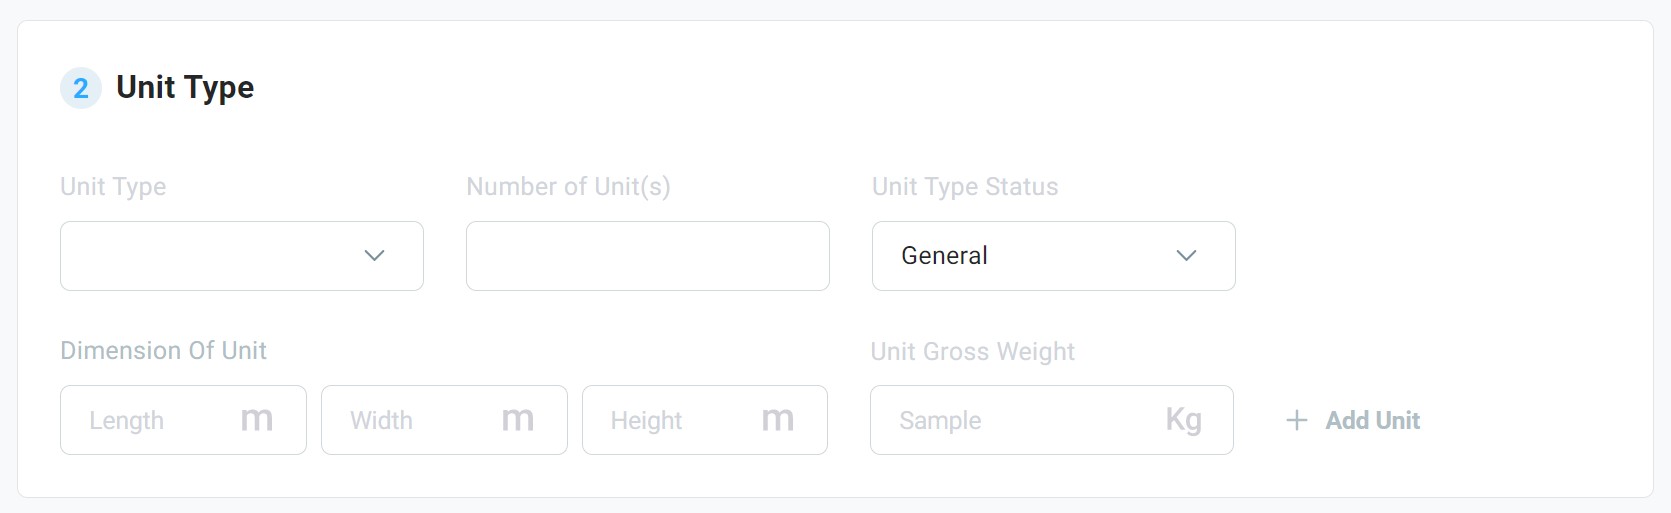This screenshot has height=513, width=1671.
Task: Click into the Height dimension field
Action: 705,420
